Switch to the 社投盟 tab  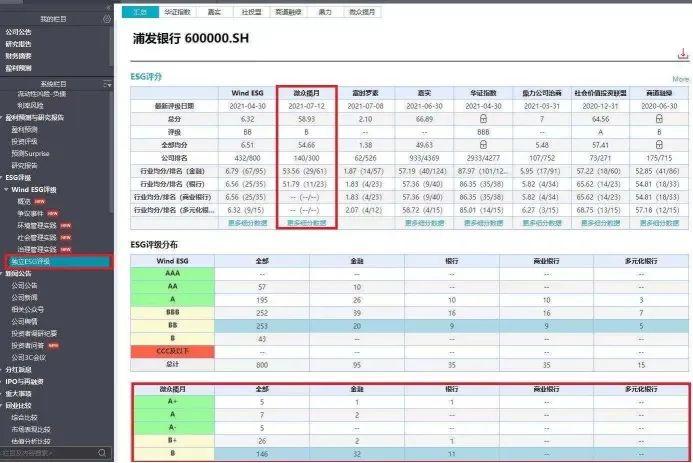[251, 12]
